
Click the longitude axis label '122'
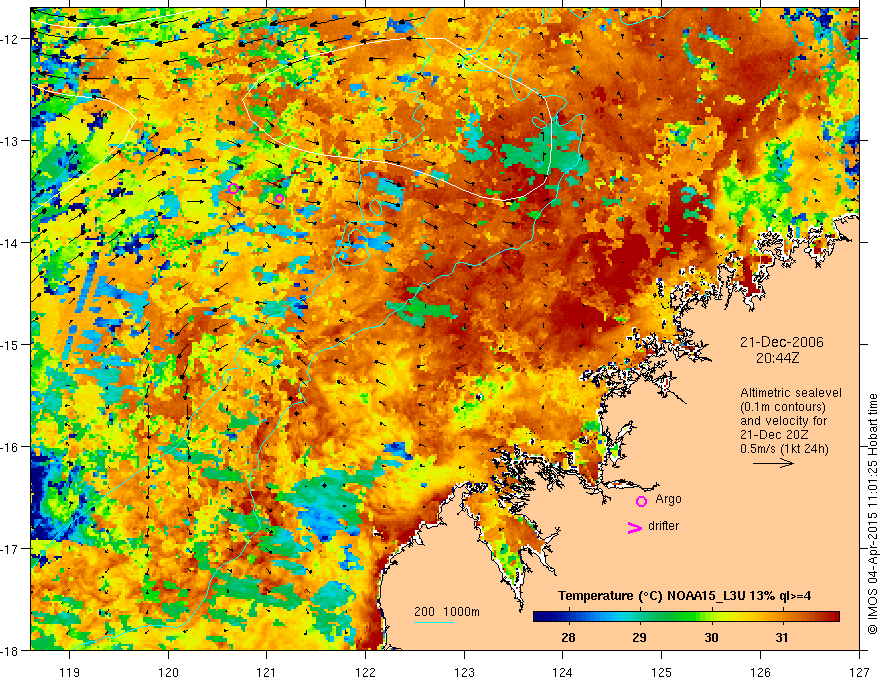pos(365,672)
